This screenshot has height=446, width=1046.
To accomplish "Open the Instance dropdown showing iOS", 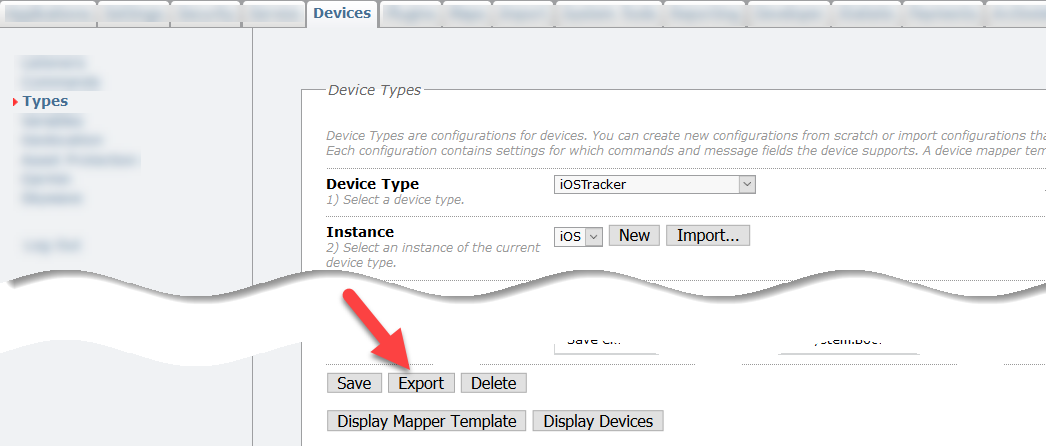I will 578,236.
